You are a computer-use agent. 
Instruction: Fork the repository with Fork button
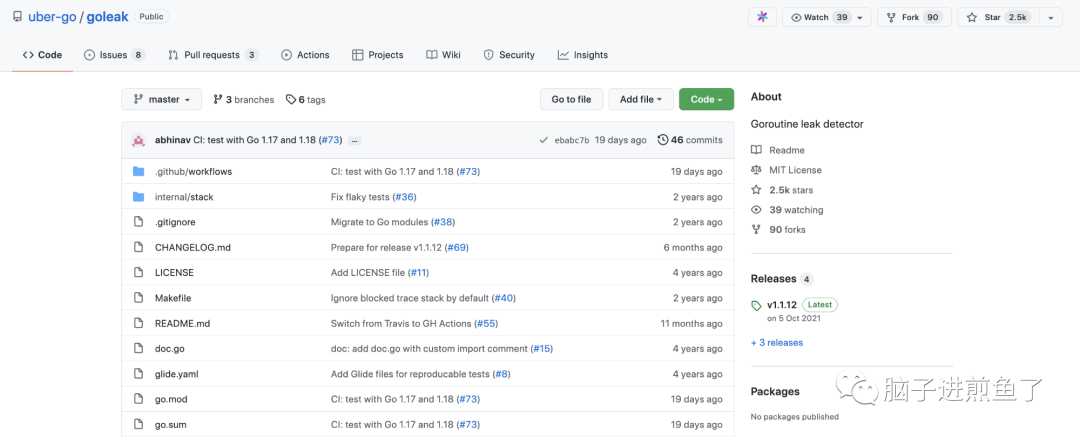(914, 17)
